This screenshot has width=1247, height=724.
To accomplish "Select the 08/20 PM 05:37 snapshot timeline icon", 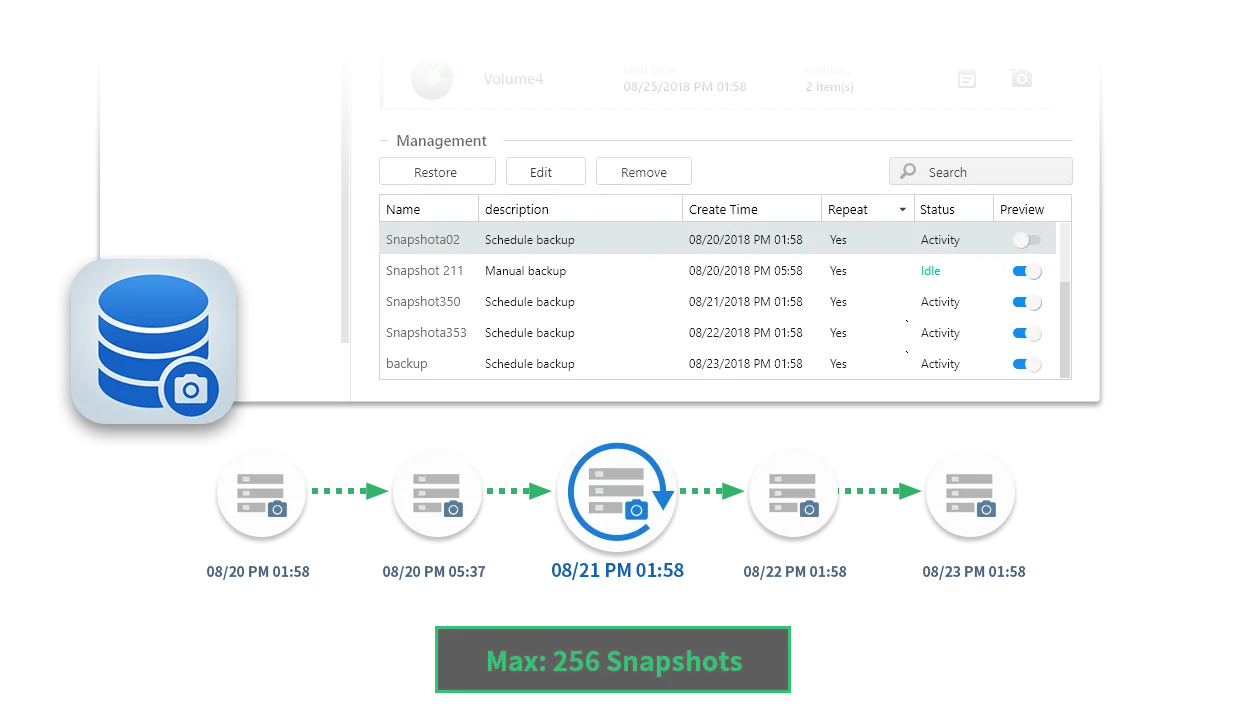I will coord(437,494).
